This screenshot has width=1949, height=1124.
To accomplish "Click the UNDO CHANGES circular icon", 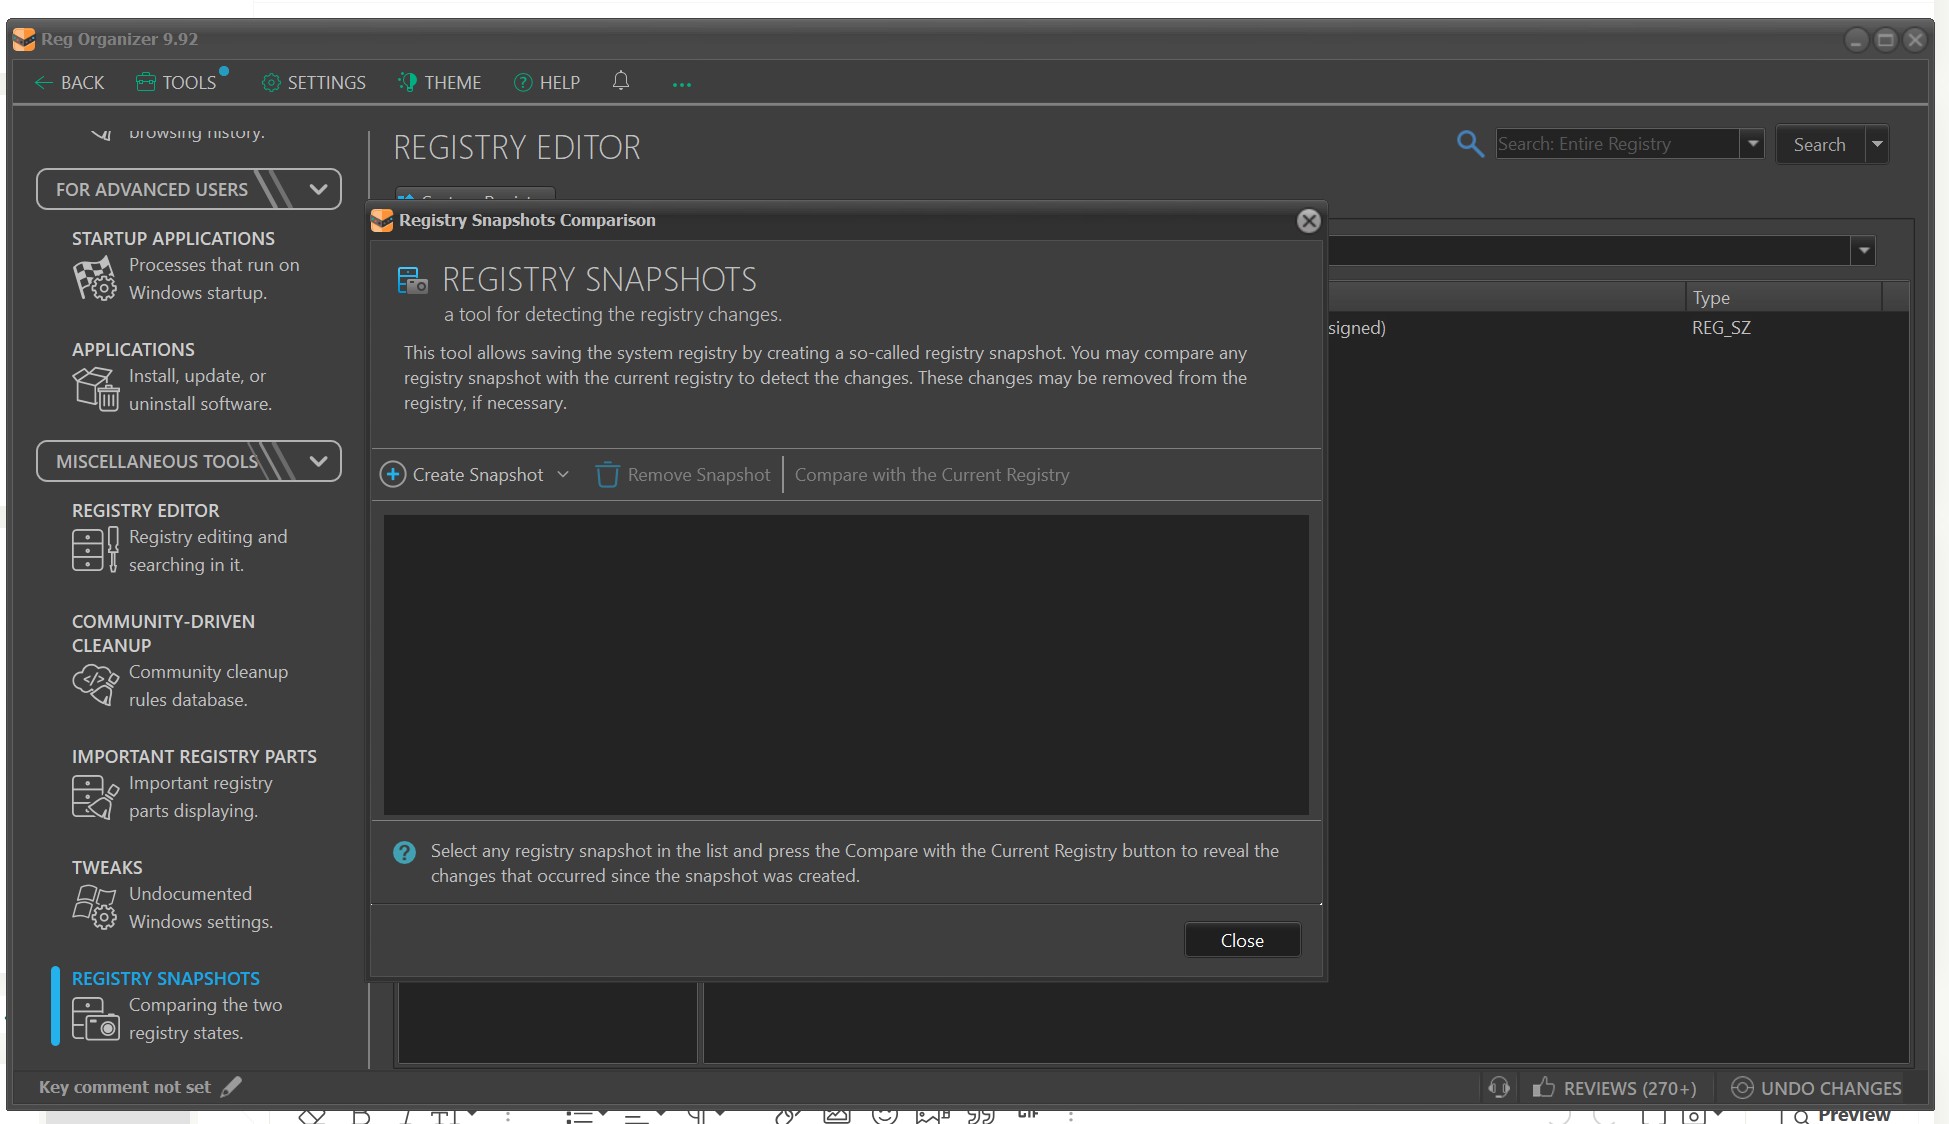I will pyautogui.click(x=1742, y=1087).
